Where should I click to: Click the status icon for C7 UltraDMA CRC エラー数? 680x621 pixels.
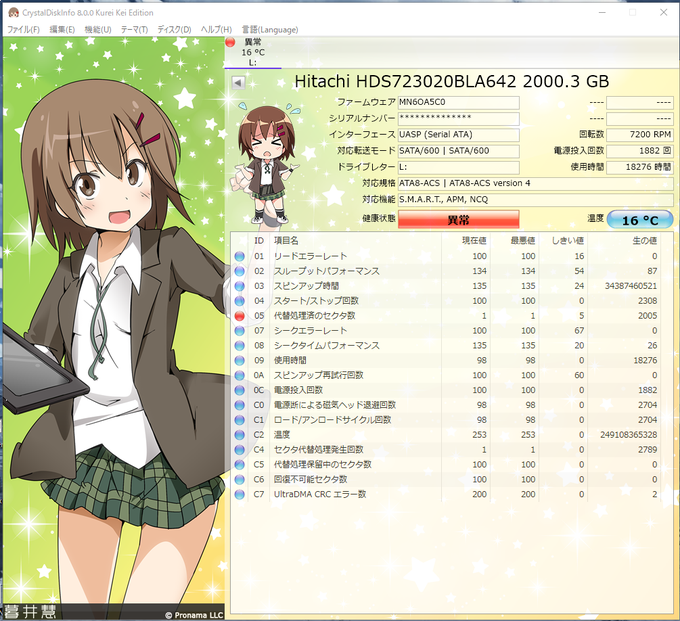pos(239,494)
